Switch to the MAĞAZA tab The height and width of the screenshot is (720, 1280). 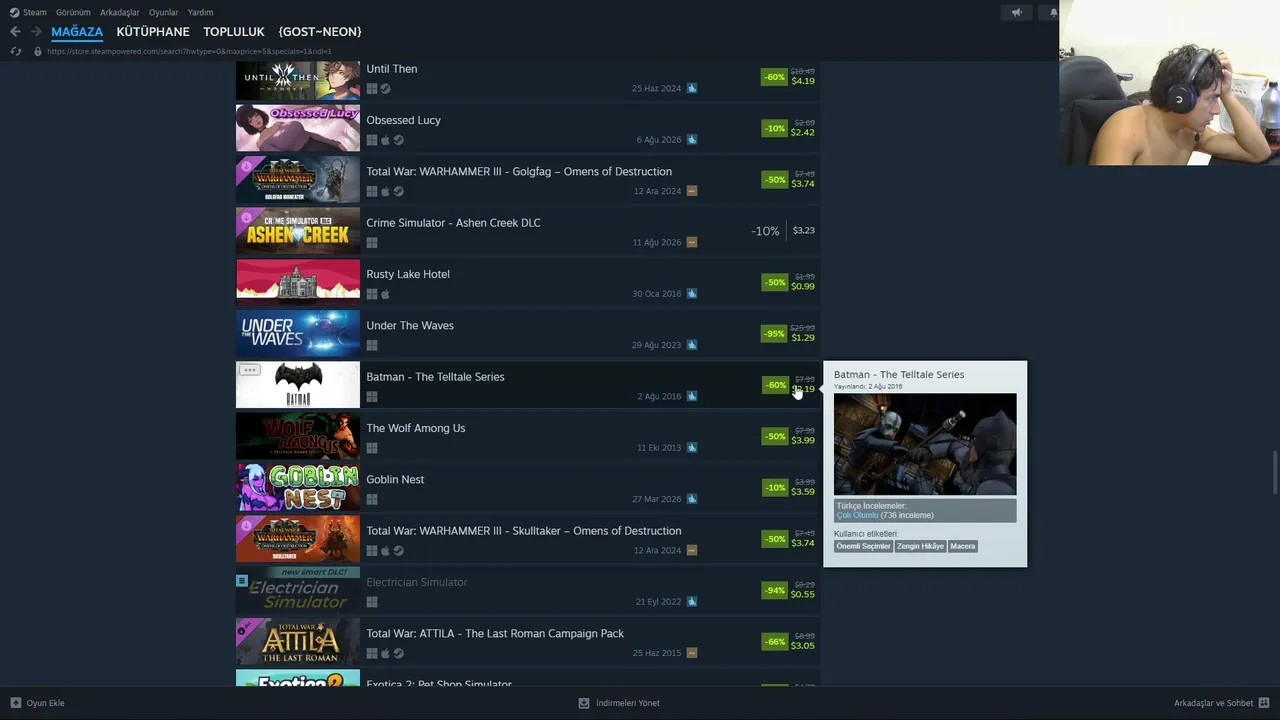77,32
